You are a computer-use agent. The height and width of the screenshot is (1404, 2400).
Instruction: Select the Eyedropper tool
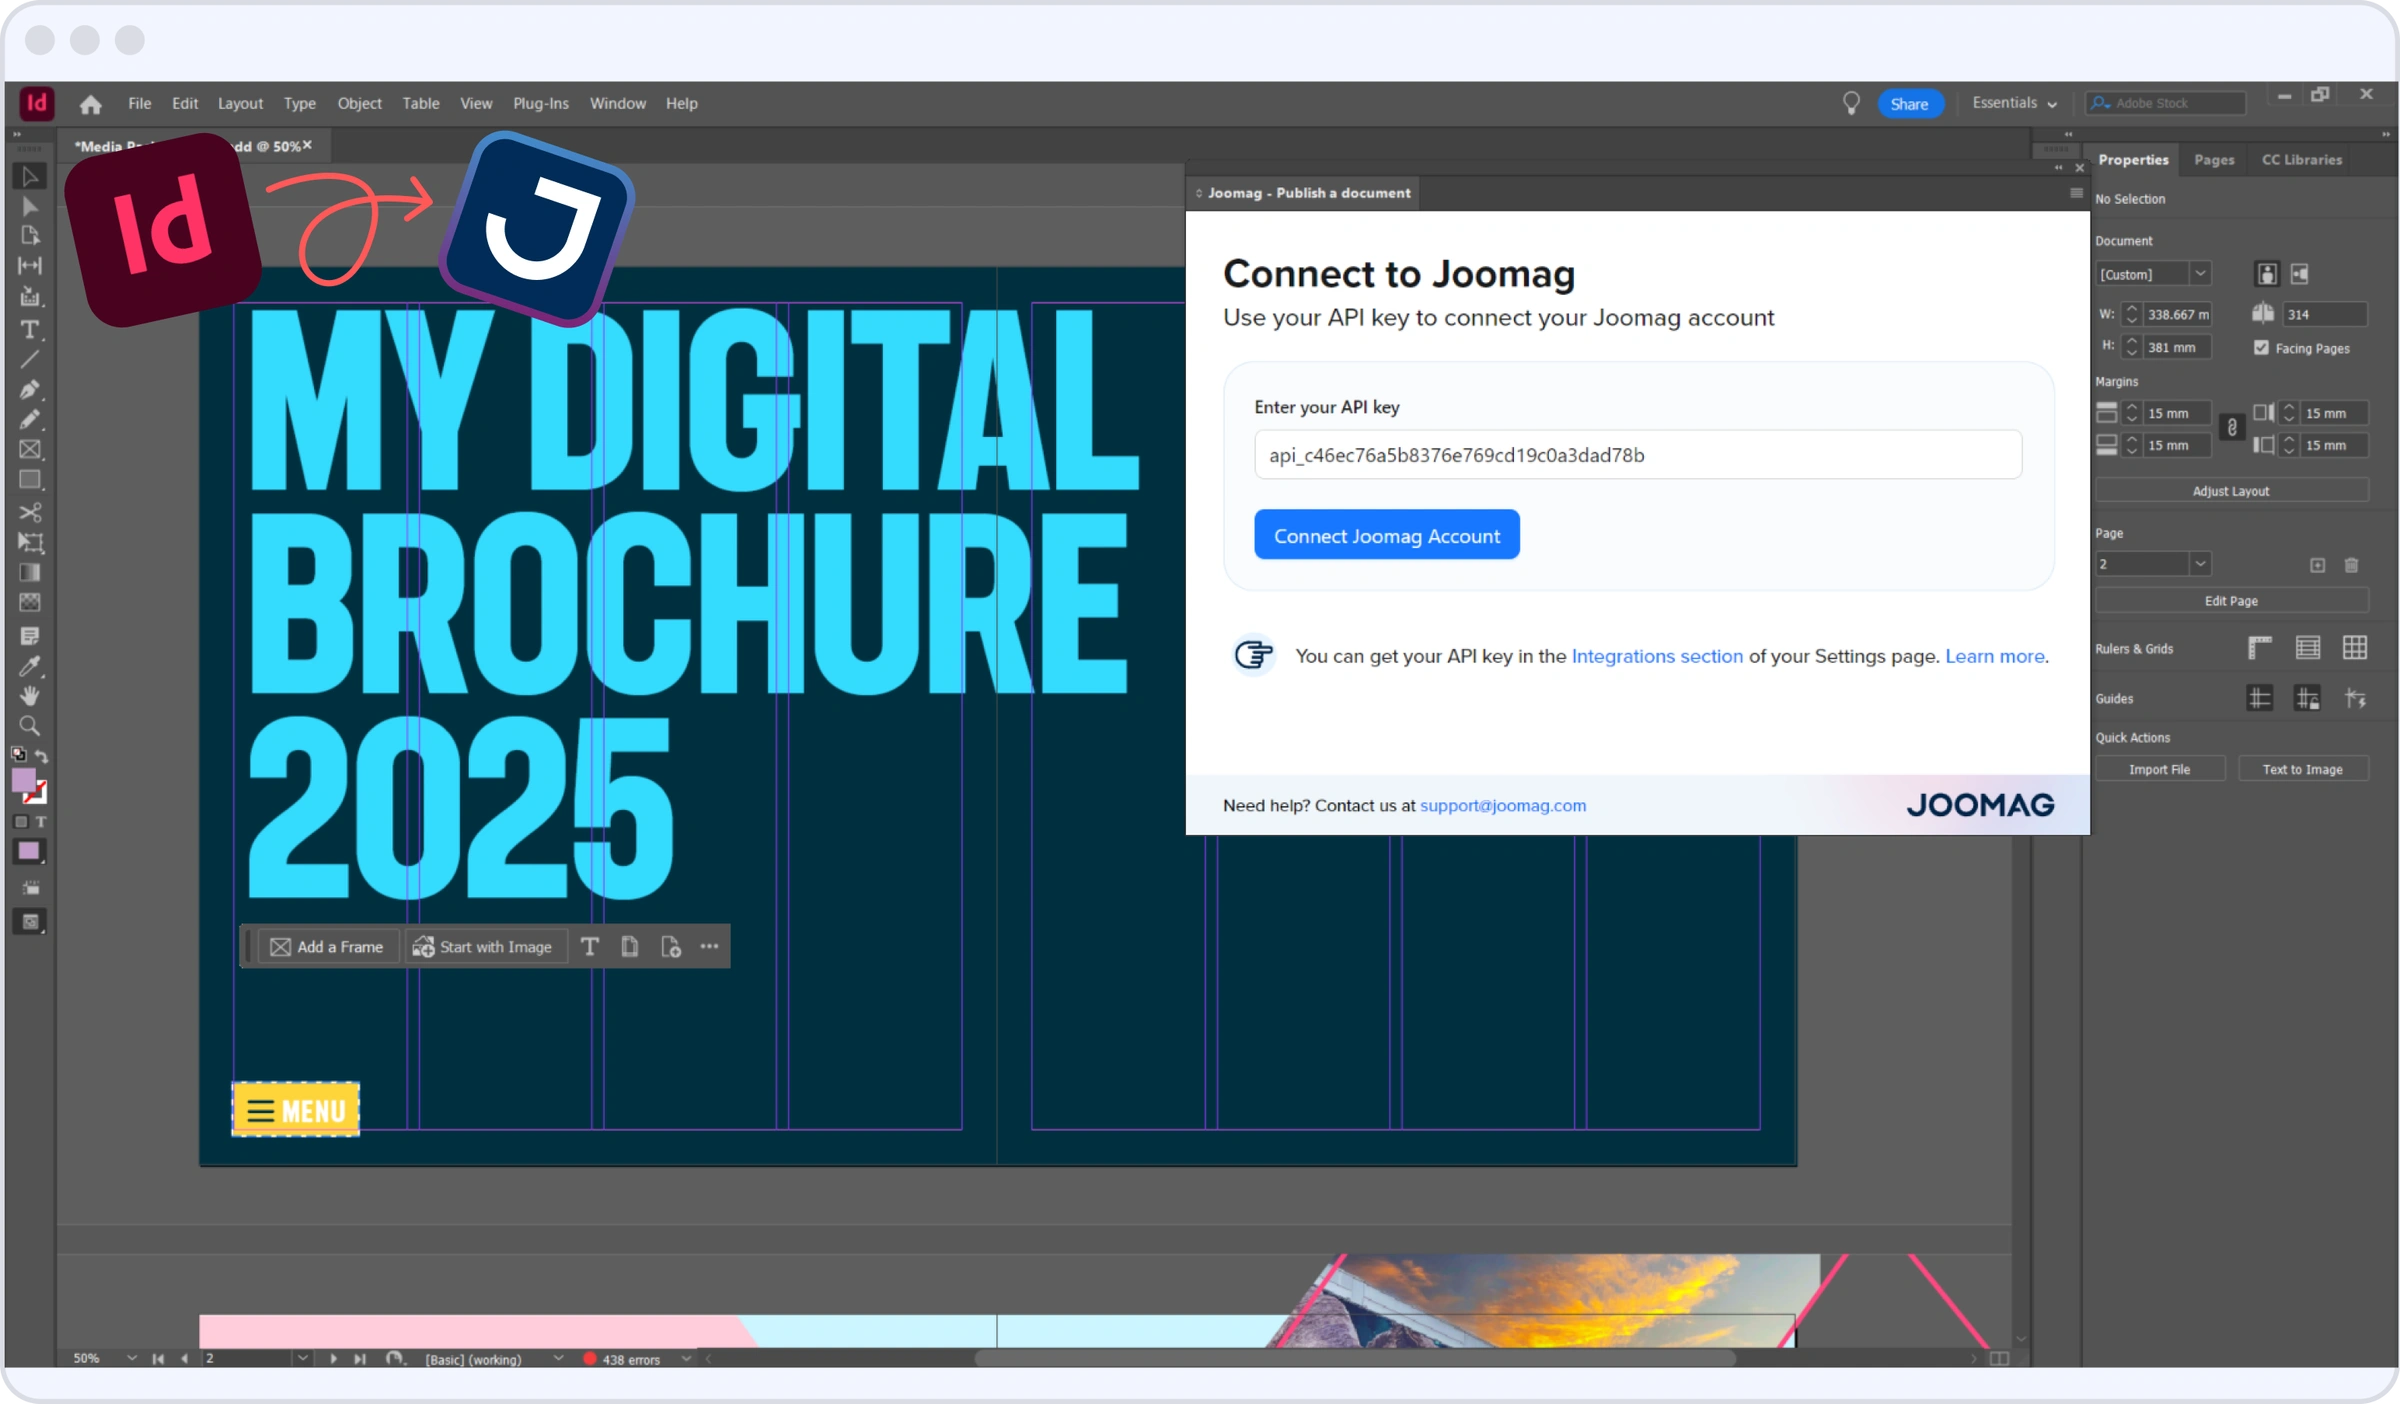click(30, 666)
